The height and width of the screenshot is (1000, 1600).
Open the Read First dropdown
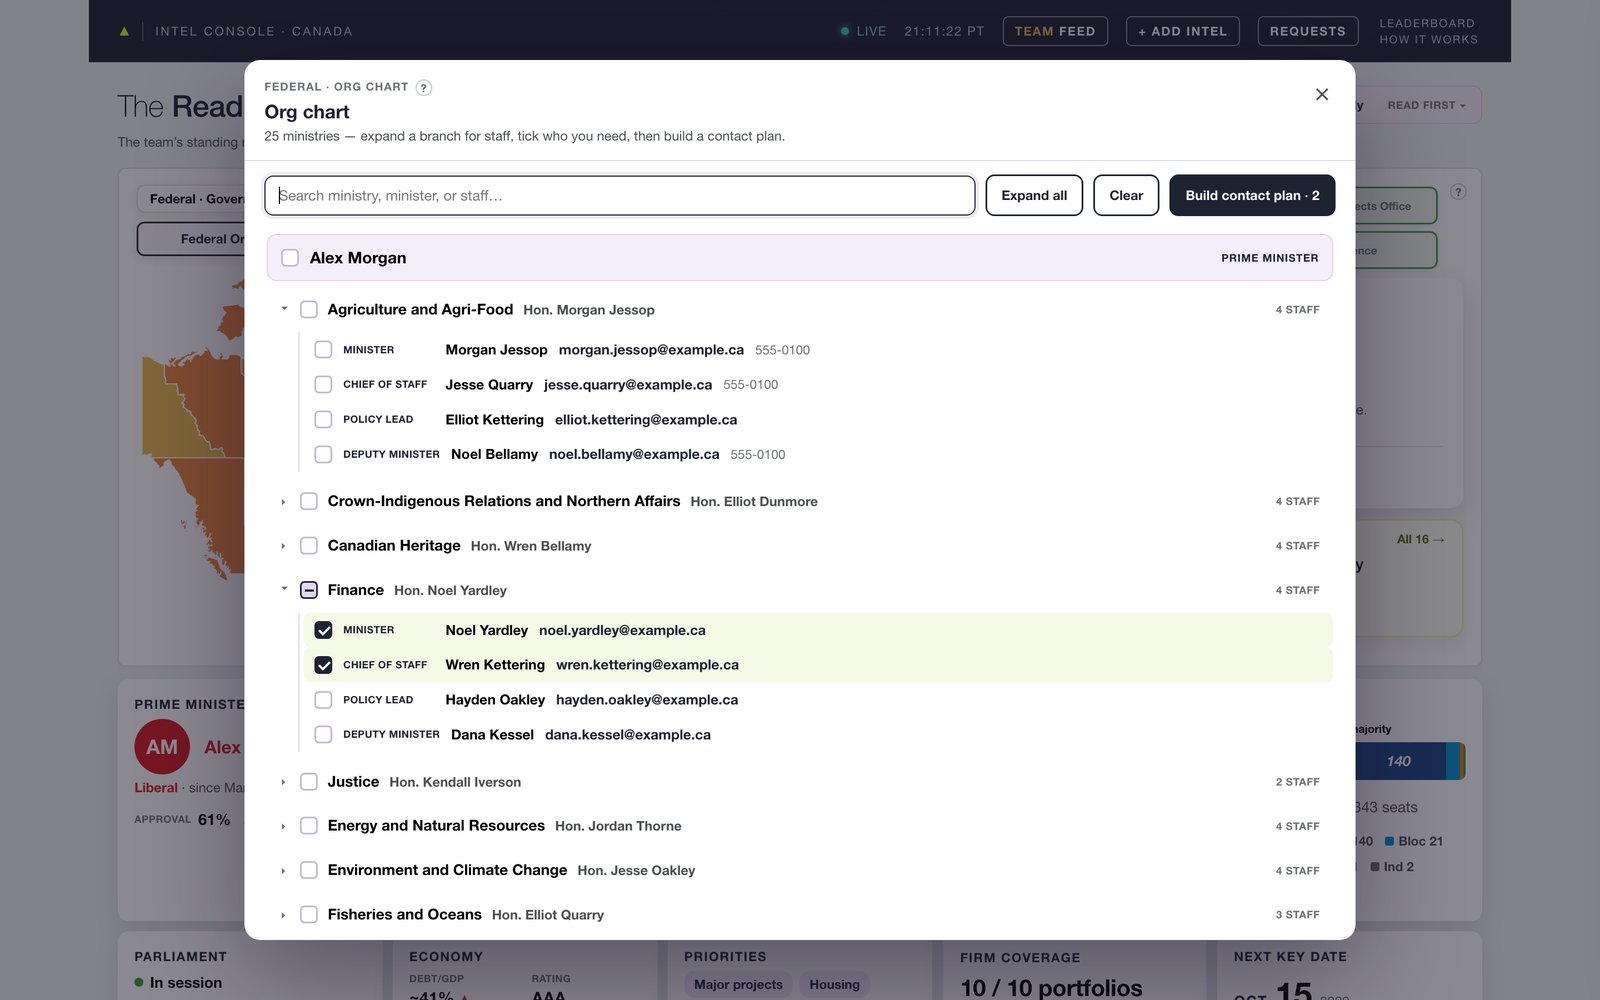[x=1426, y=105]
